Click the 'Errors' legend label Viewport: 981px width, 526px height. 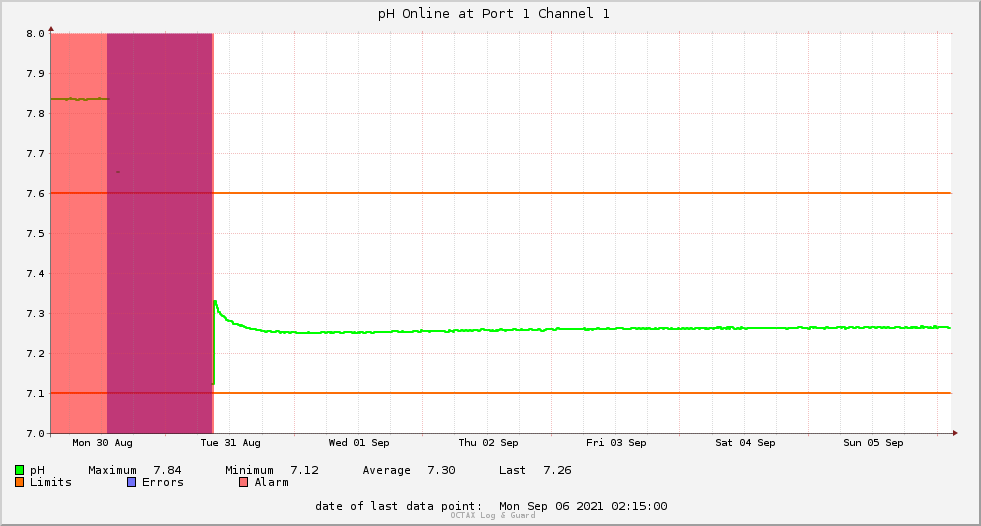click(x=163, y=482)
